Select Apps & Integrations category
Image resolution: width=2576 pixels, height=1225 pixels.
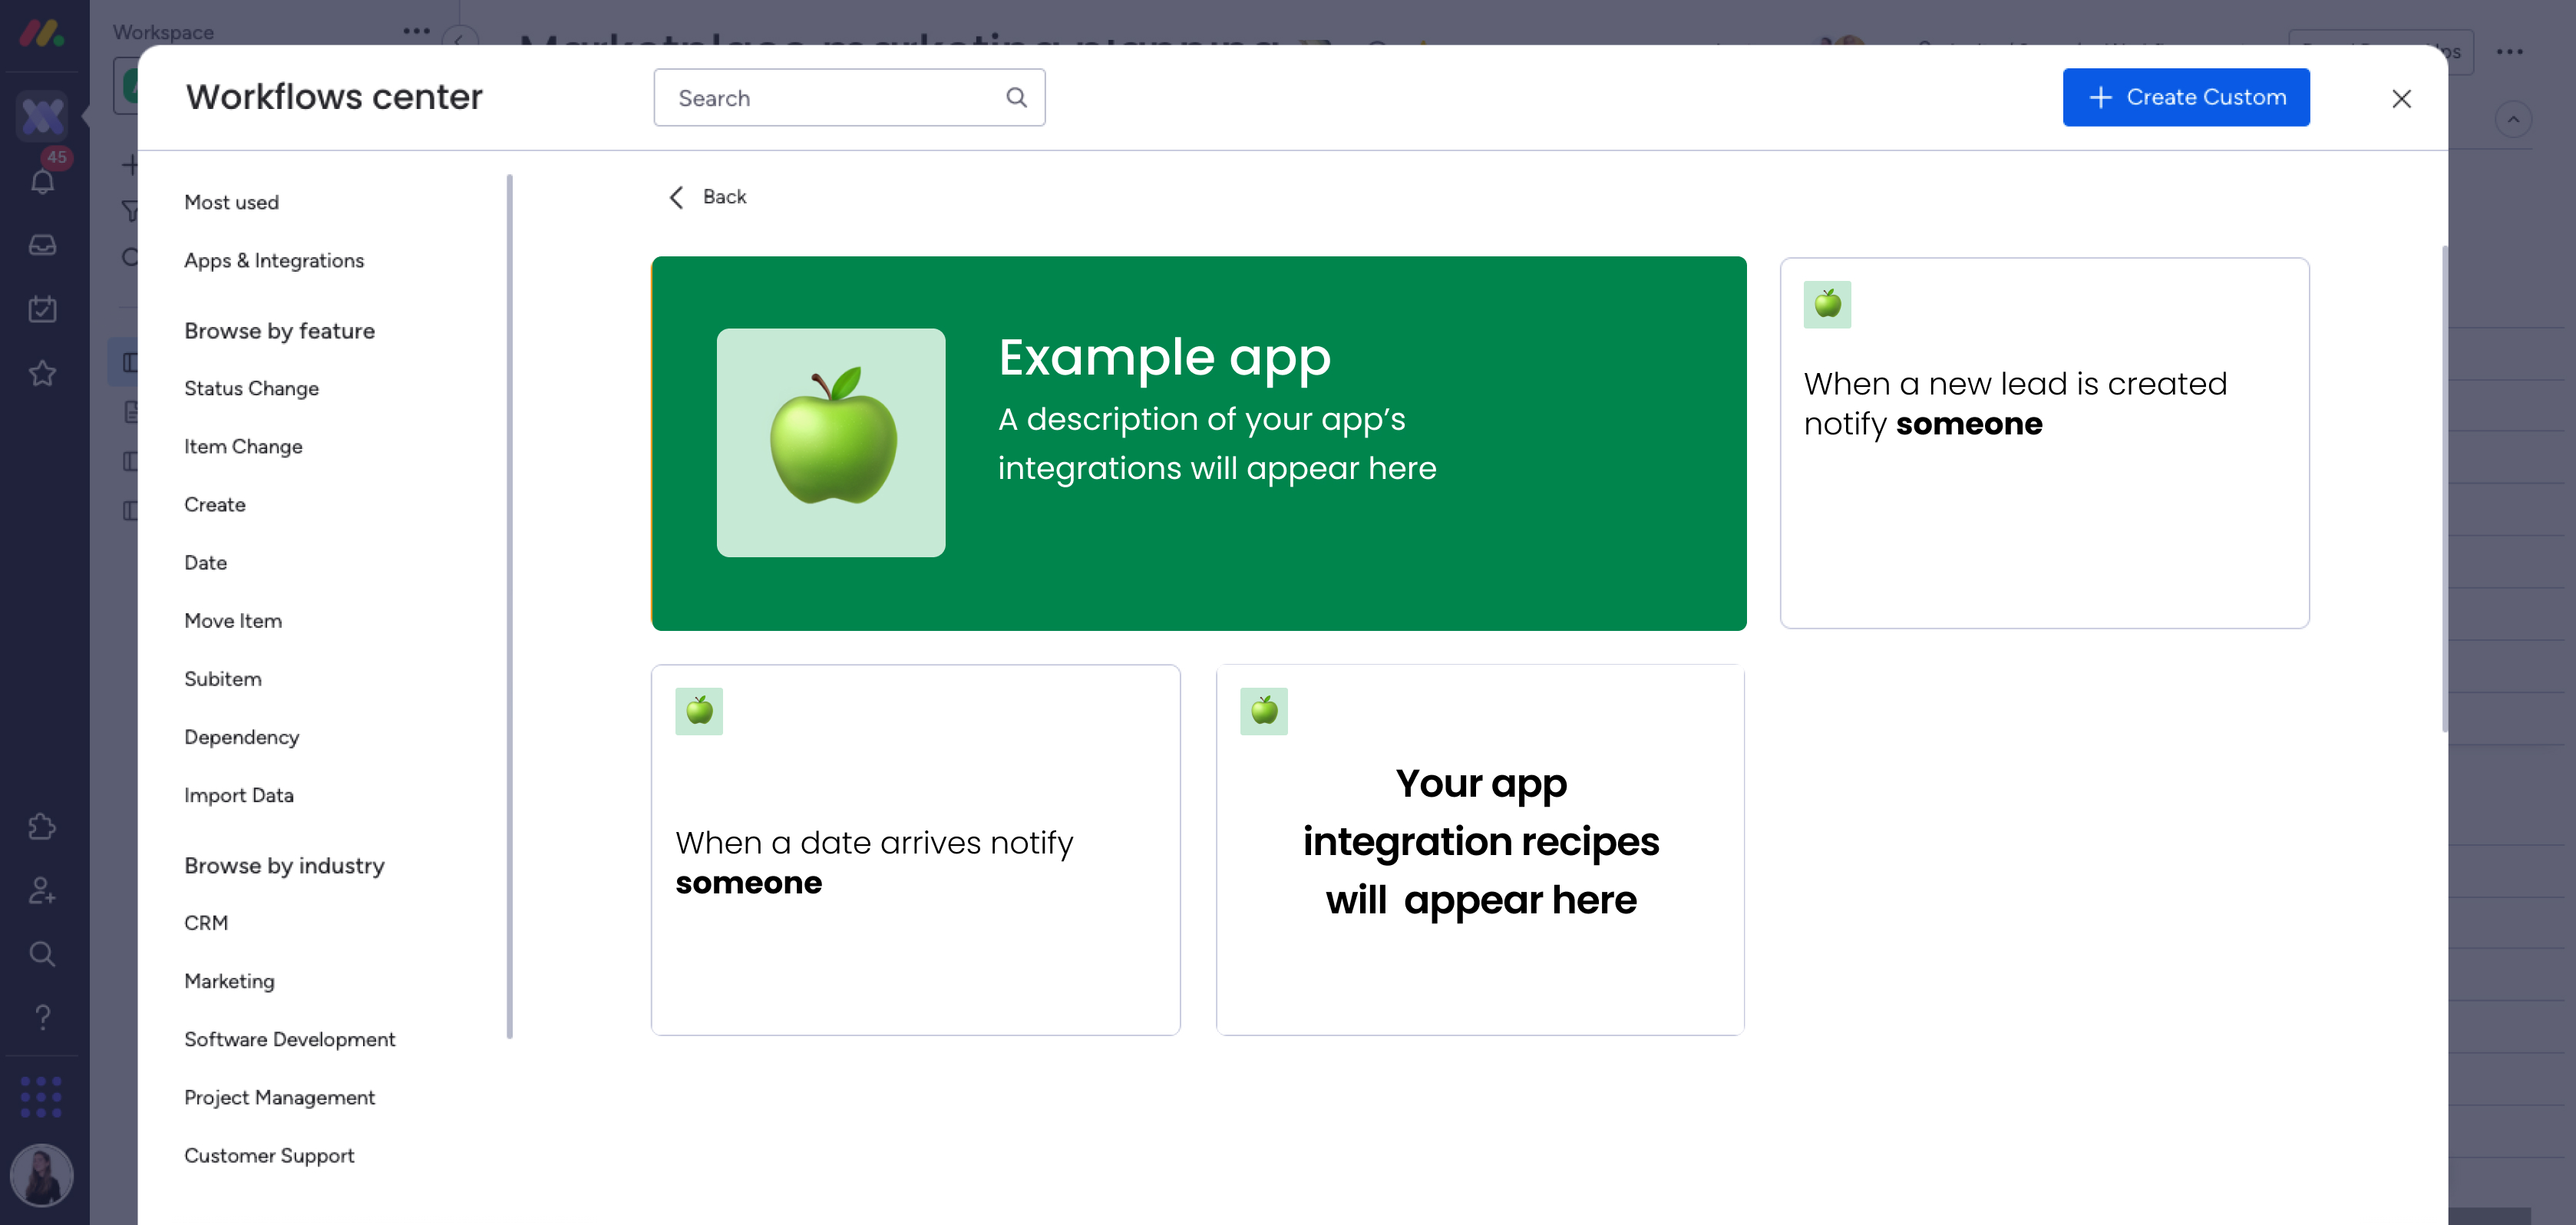tap(274, 261)
